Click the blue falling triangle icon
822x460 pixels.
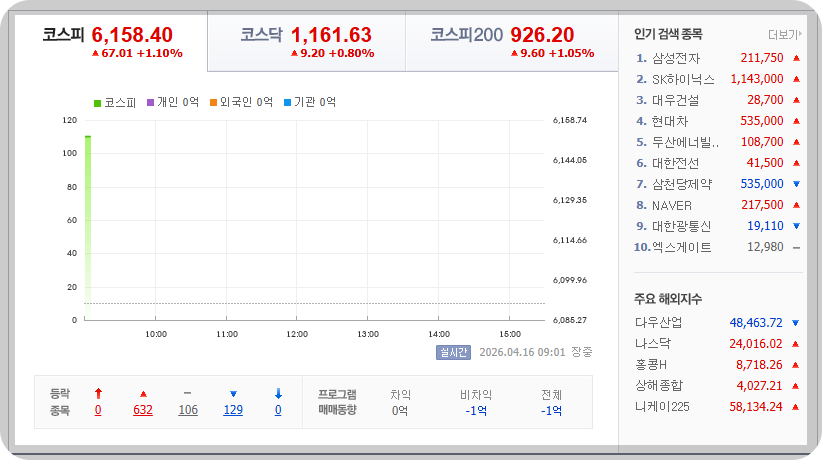(x=233, y=394)
